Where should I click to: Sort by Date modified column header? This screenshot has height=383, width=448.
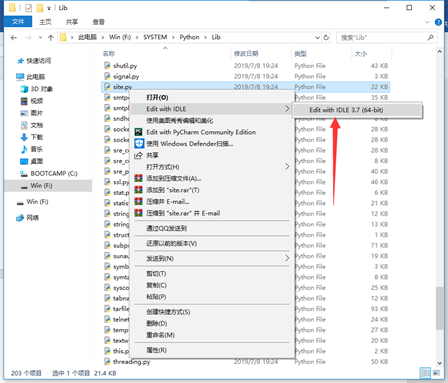point(246,53)
